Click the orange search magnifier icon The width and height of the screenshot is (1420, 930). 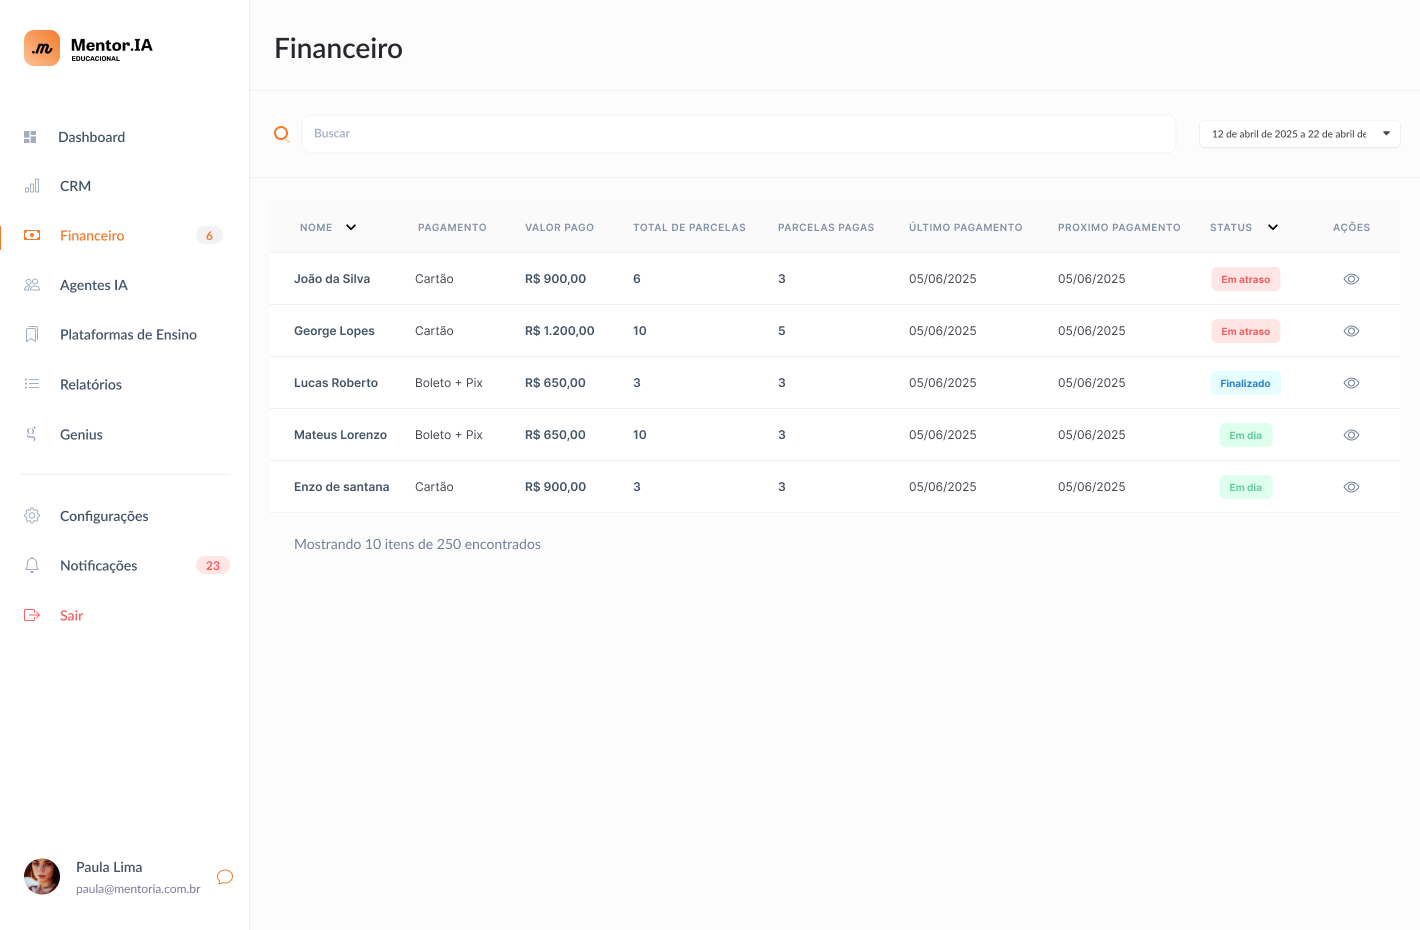coord(282,134)
